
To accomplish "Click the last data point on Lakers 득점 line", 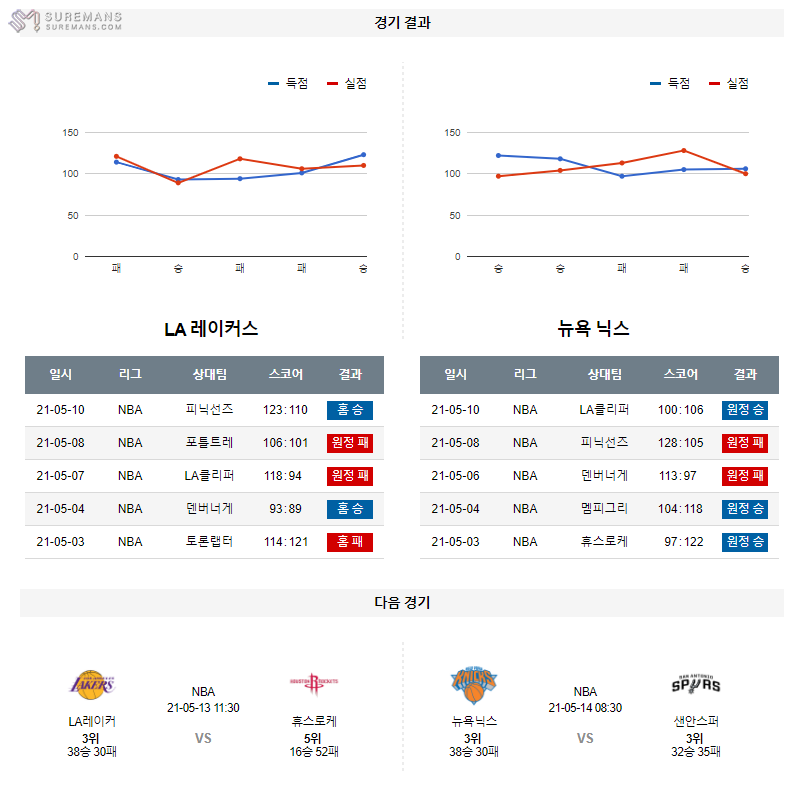I will [363, 155].
